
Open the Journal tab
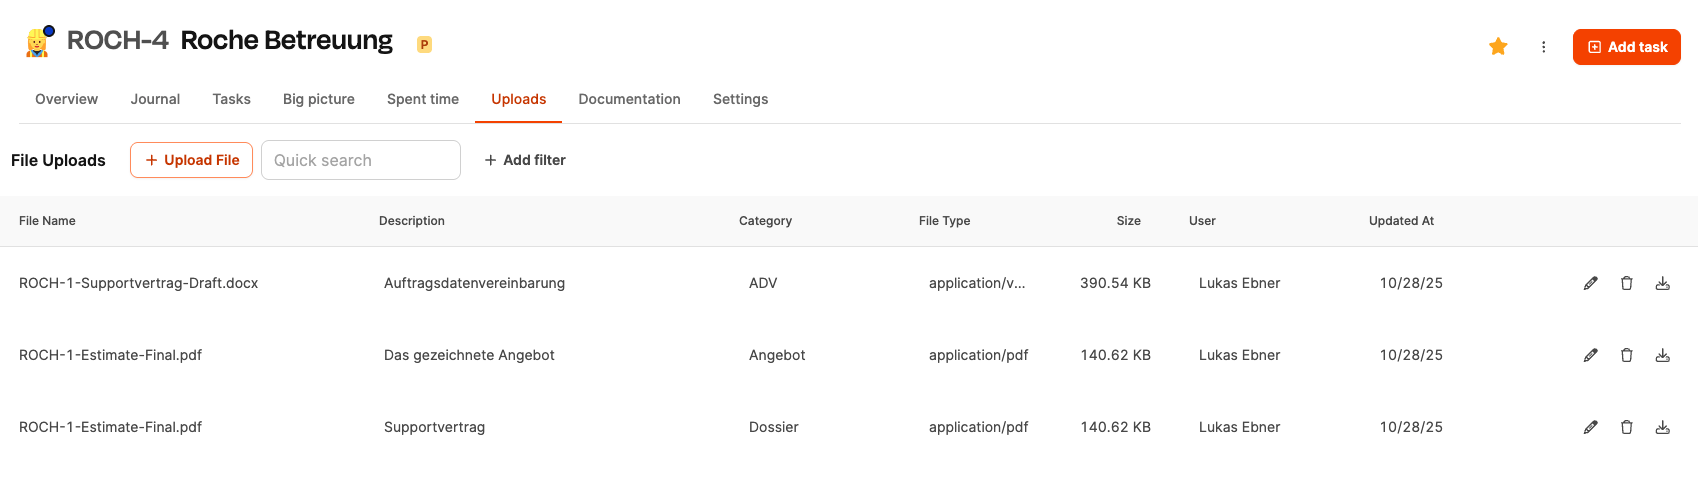(155, 99)
